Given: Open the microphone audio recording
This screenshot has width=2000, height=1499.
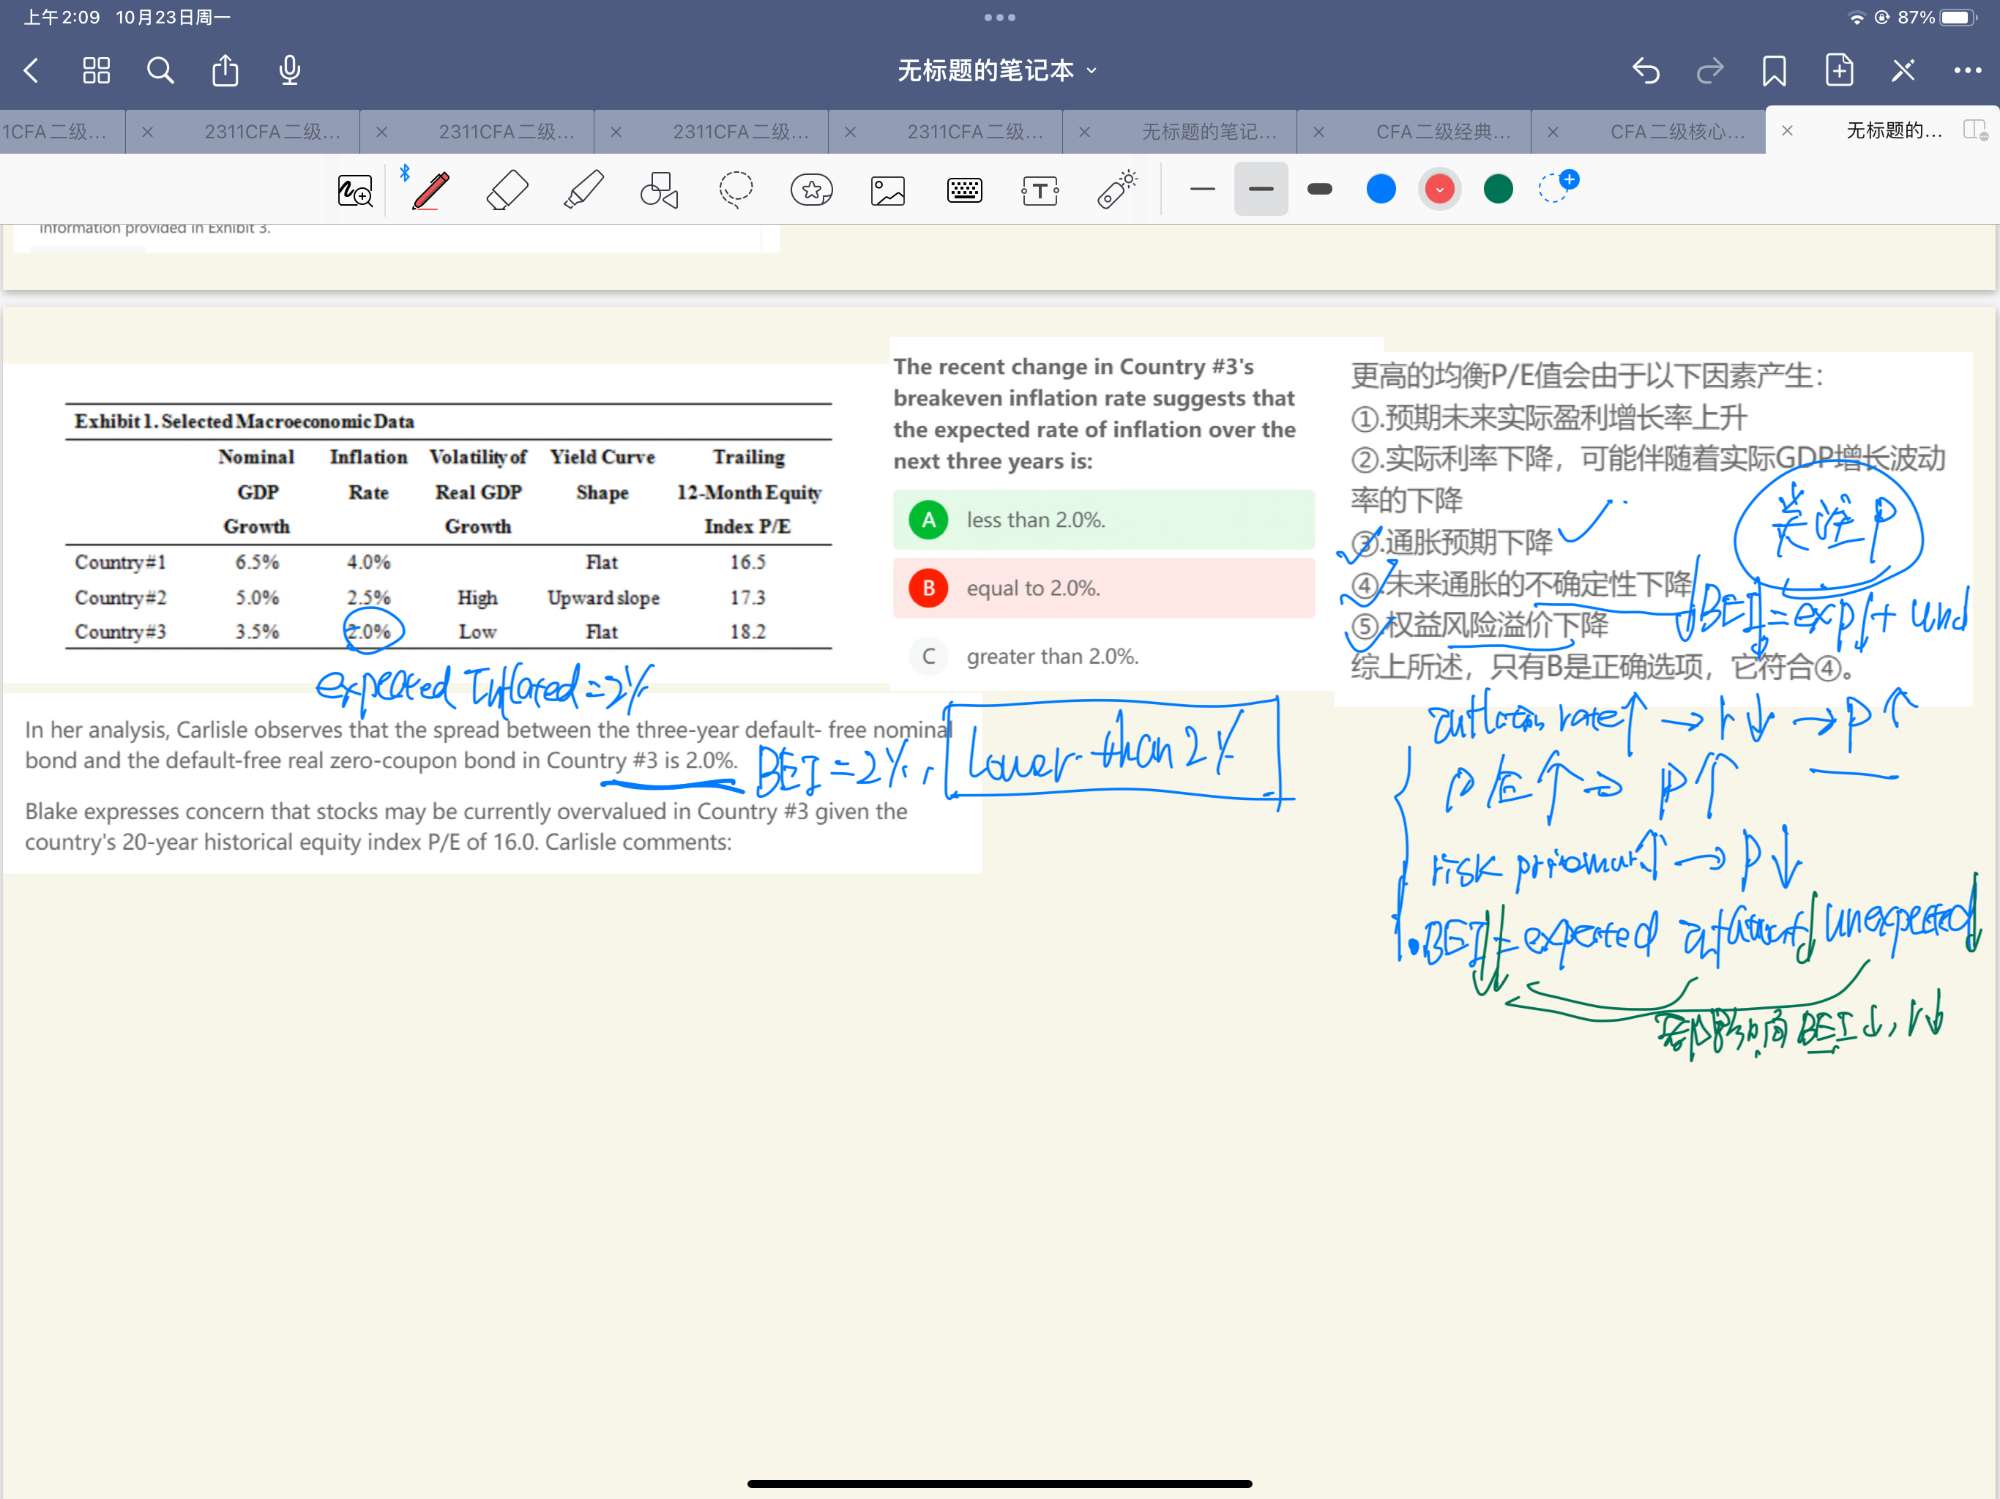Looking at the screenshot, I should (290, 70).
